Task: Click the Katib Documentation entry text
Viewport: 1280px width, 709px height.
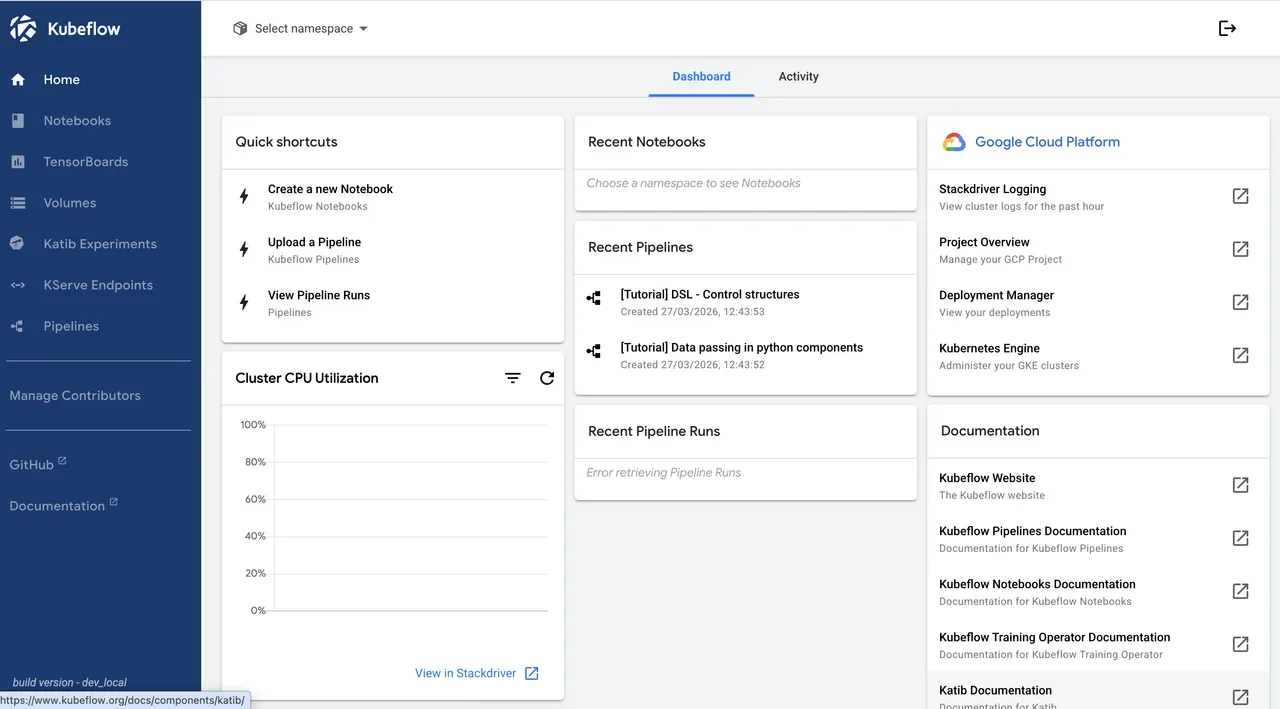Action: point(995,690)
